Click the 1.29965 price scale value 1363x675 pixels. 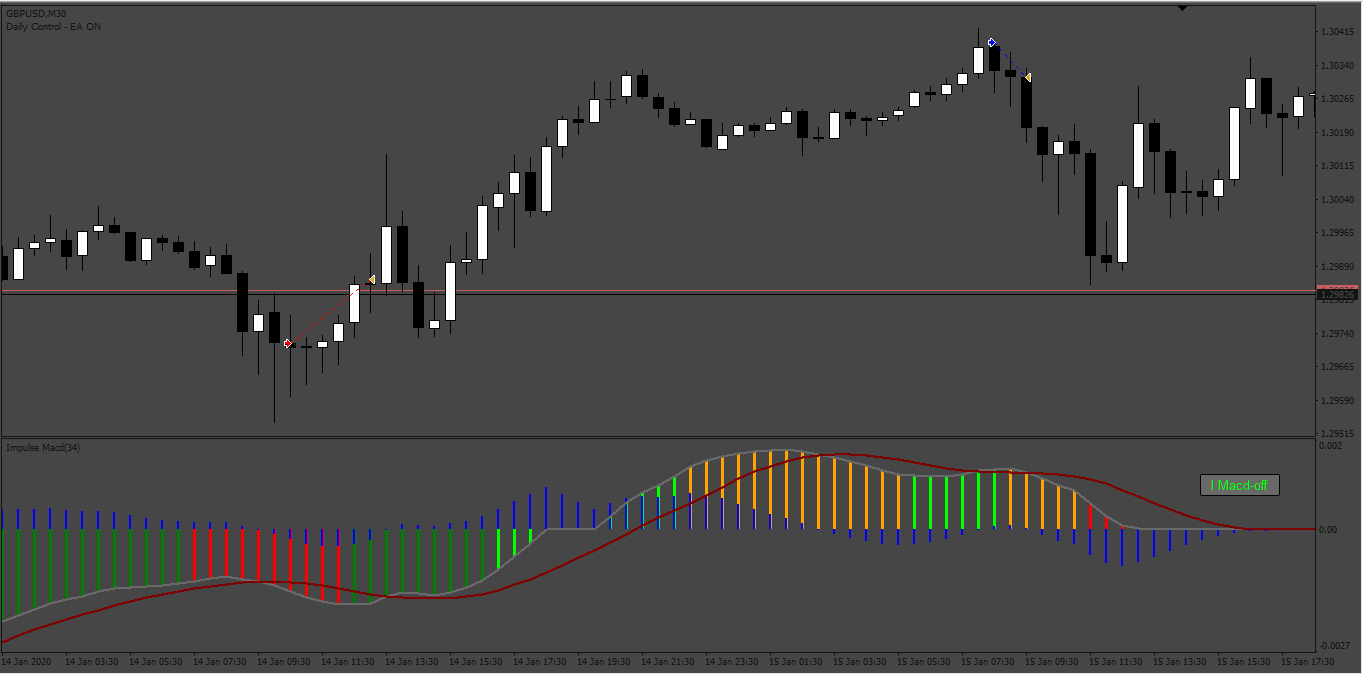(x=1337, y=233)
